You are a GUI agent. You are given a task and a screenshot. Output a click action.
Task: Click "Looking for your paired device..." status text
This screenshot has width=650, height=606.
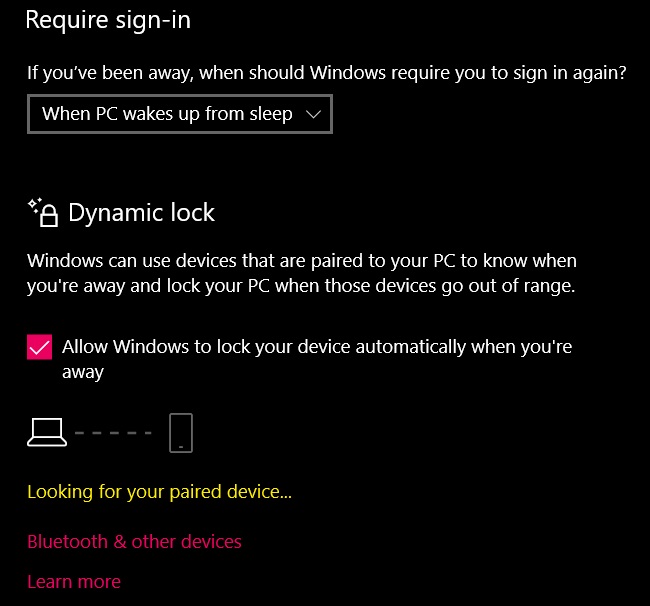(159, 492)
